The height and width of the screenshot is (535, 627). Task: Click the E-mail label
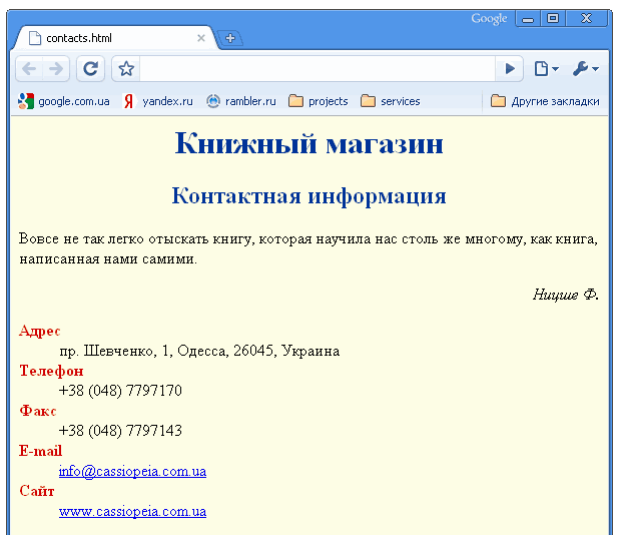40,451
